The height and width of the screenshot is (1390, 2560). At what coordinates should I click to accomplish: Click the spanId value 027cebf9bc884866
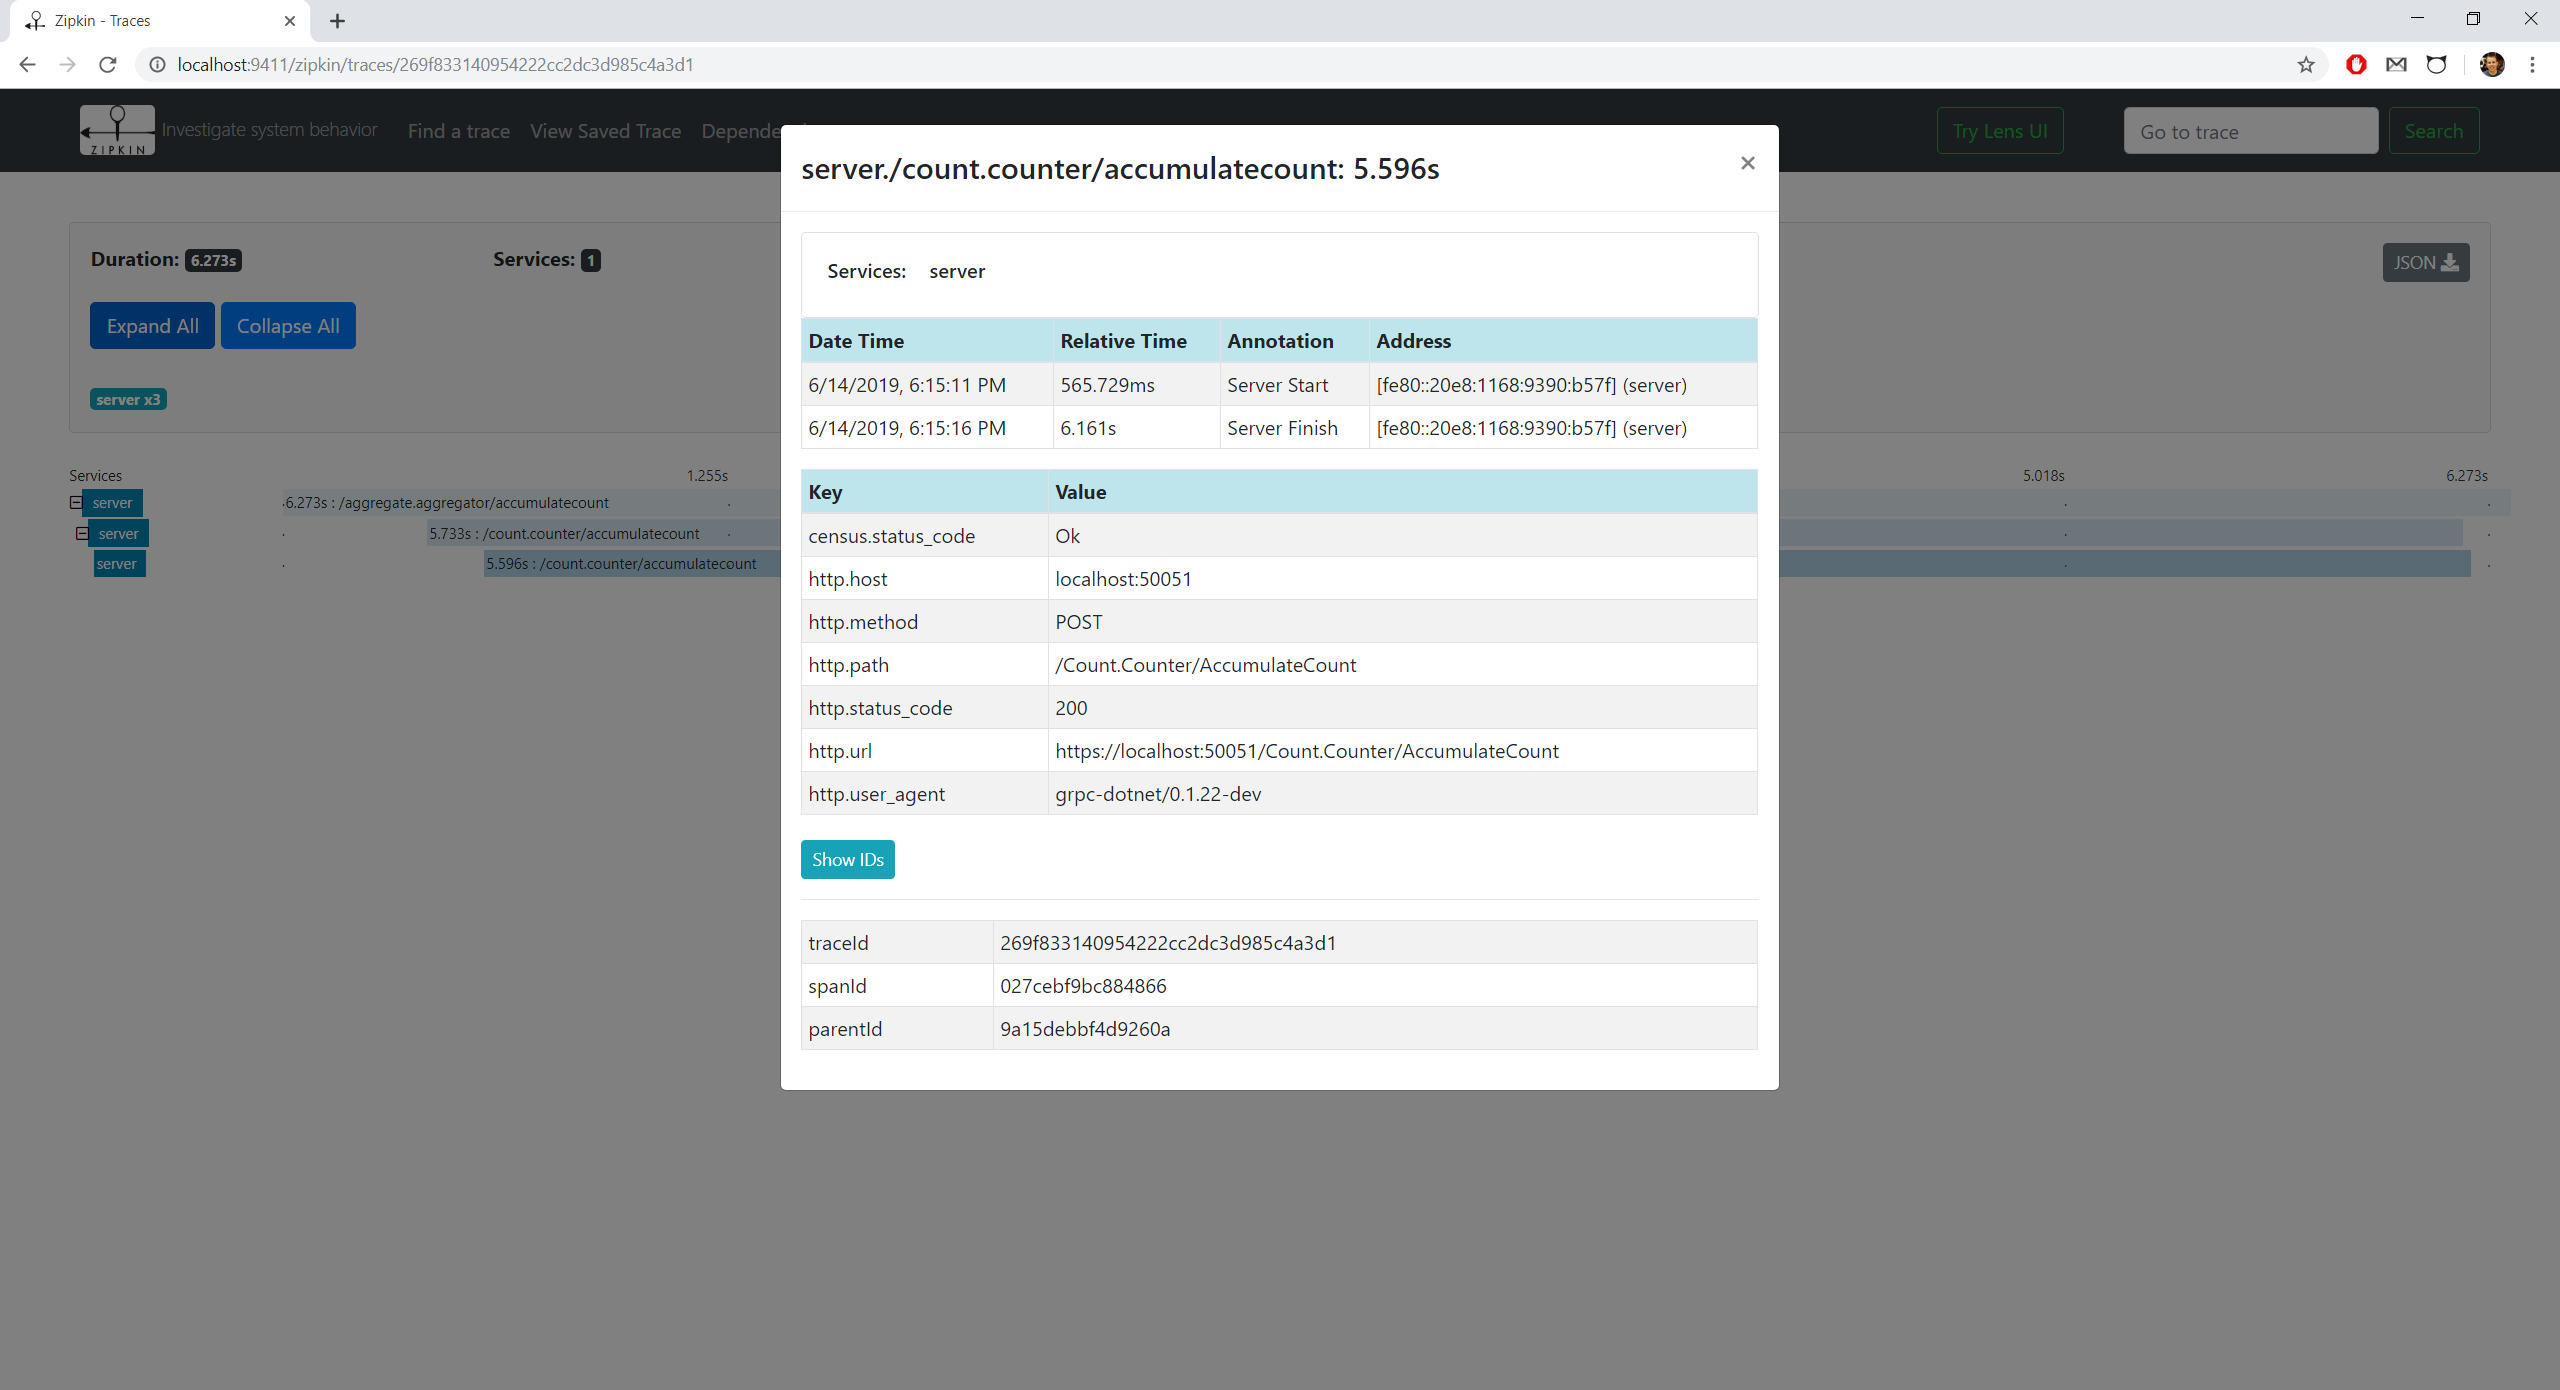click(x=1083, y=986)
